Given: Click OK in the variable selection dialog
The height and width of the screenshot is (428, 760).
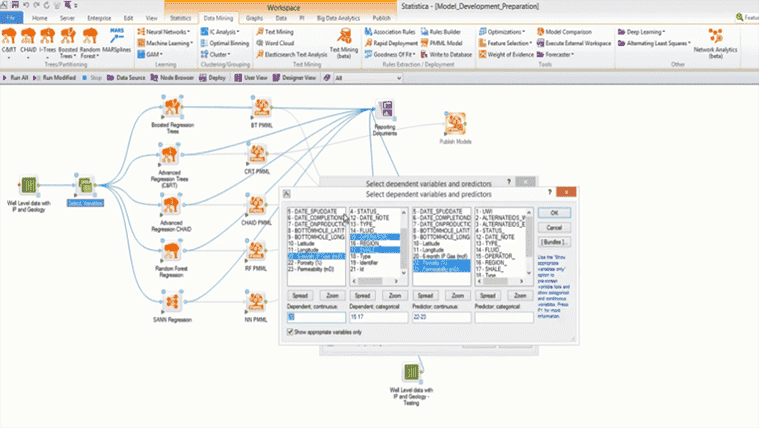Looking at the screenshot, I should coord(554,213).
